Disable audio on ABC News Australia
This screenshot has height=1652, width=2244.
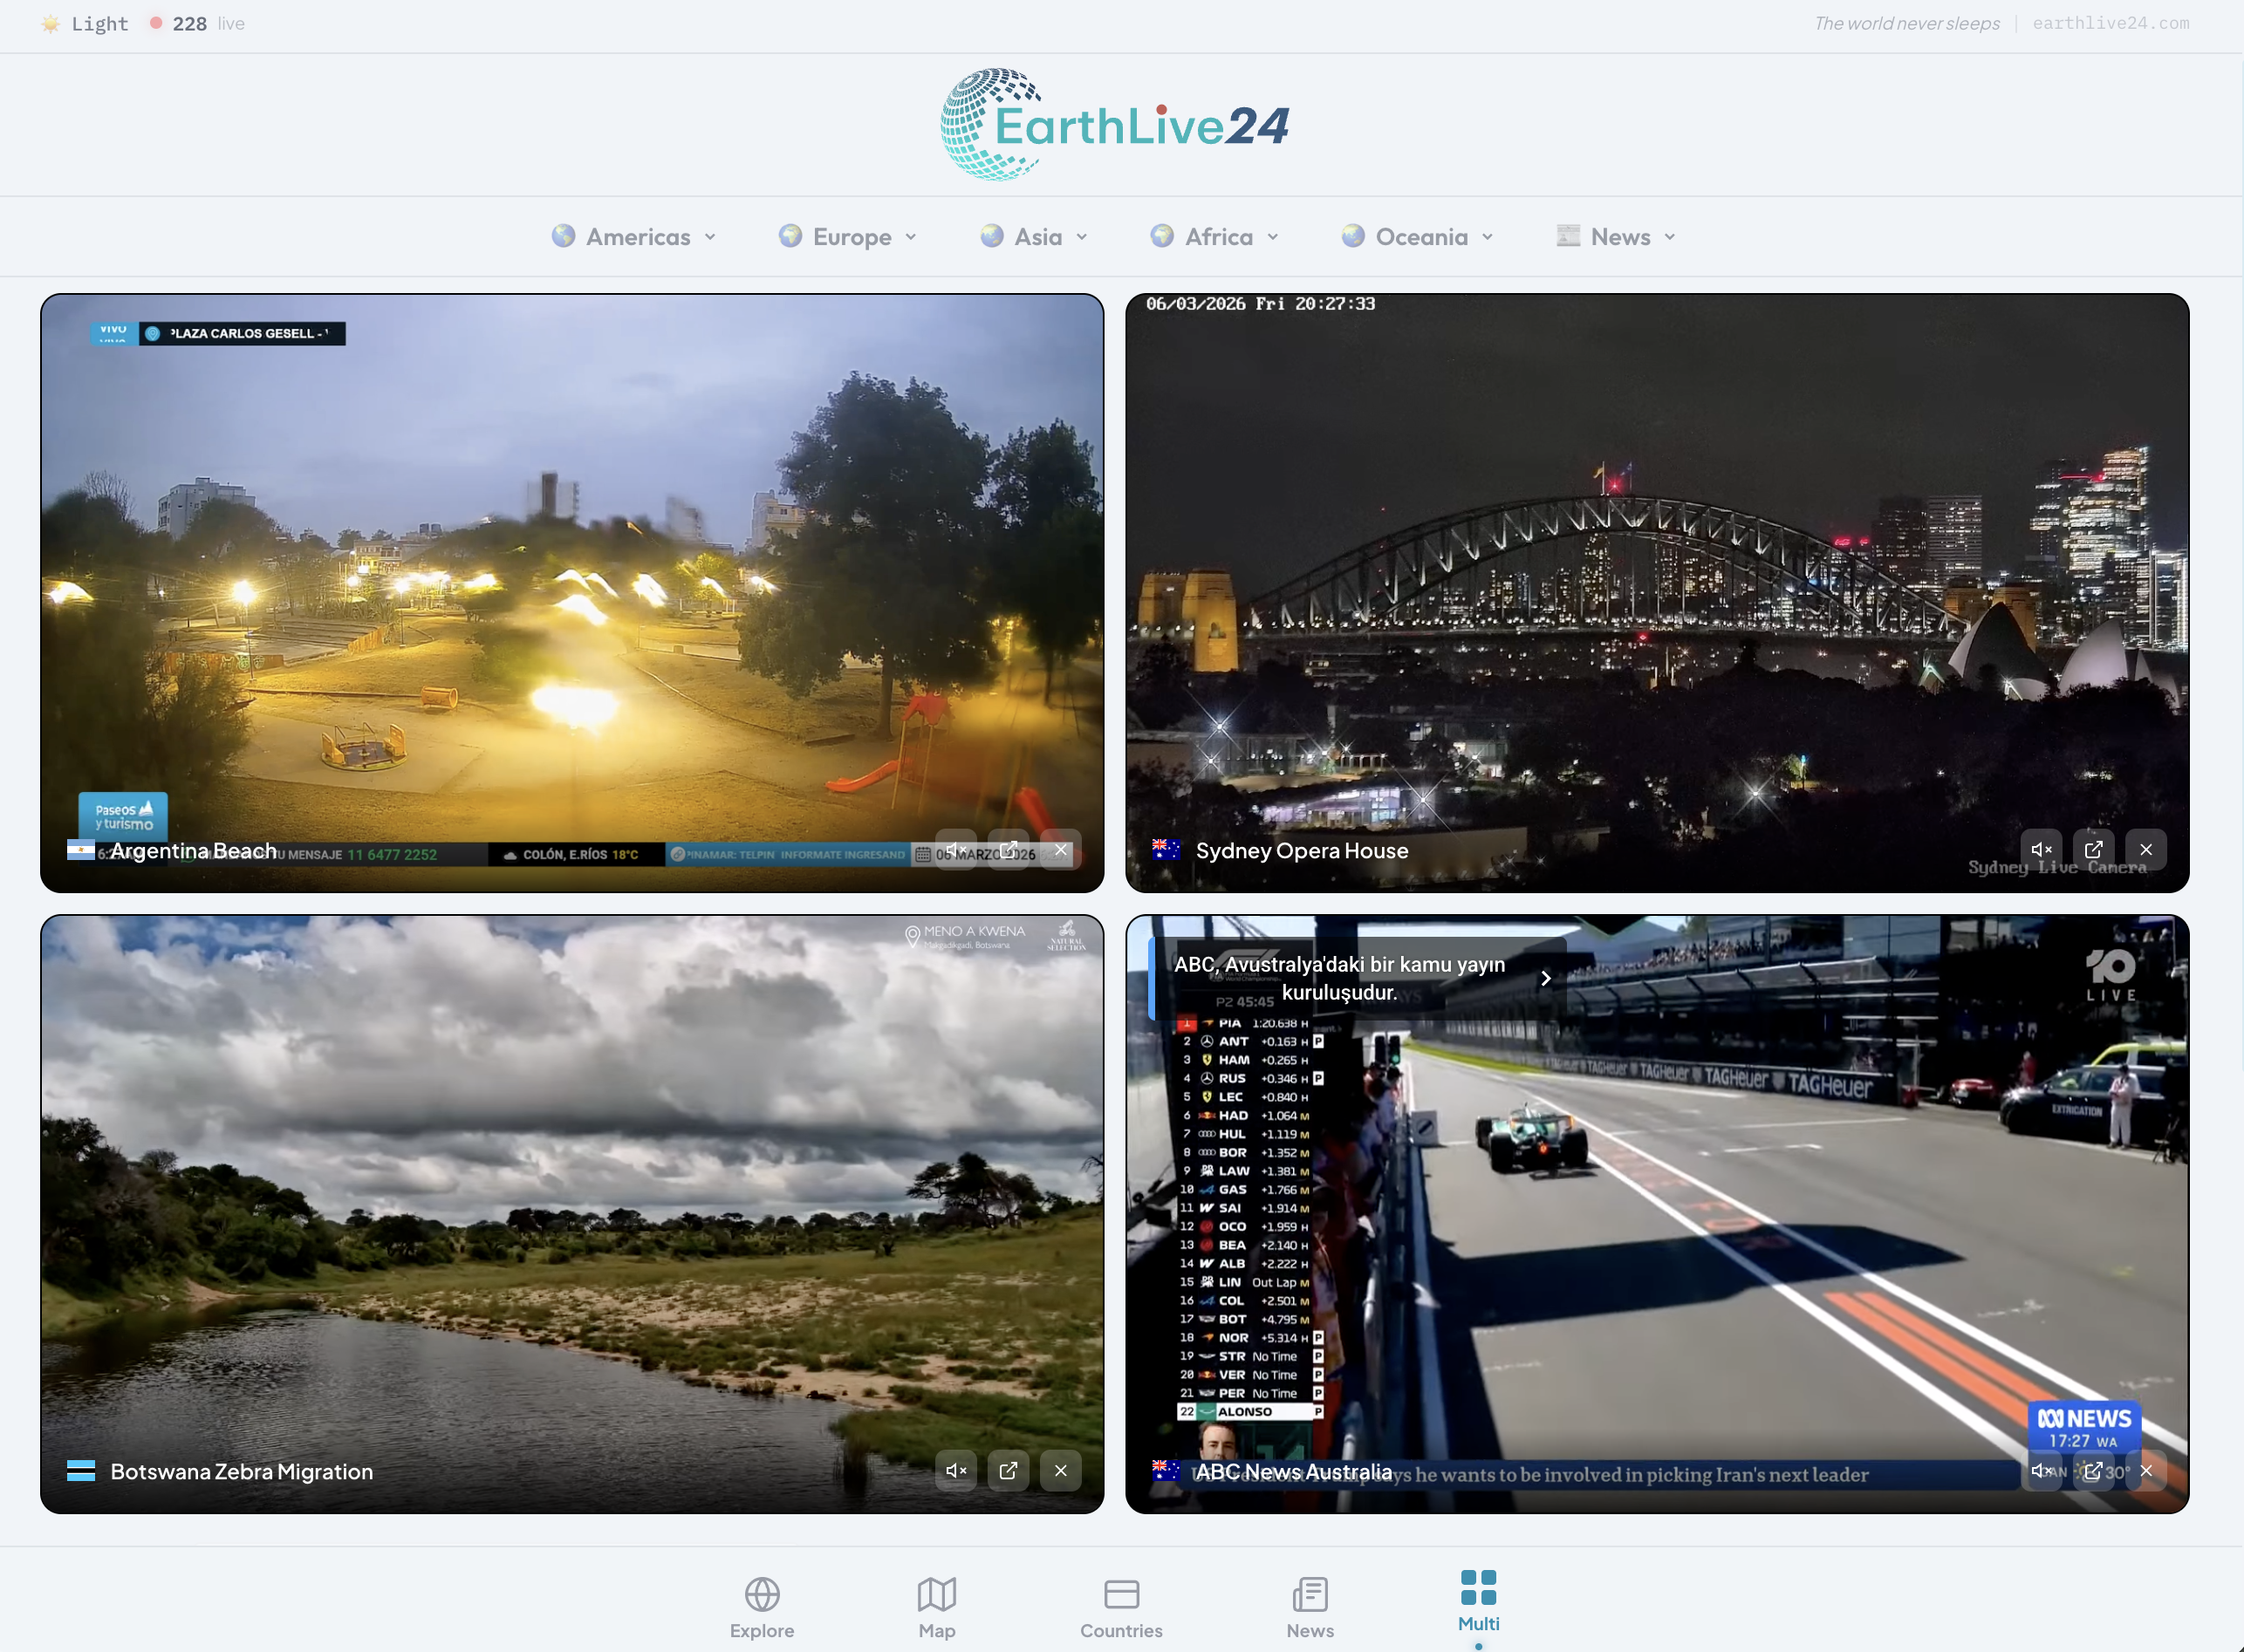(2042, 1470)
